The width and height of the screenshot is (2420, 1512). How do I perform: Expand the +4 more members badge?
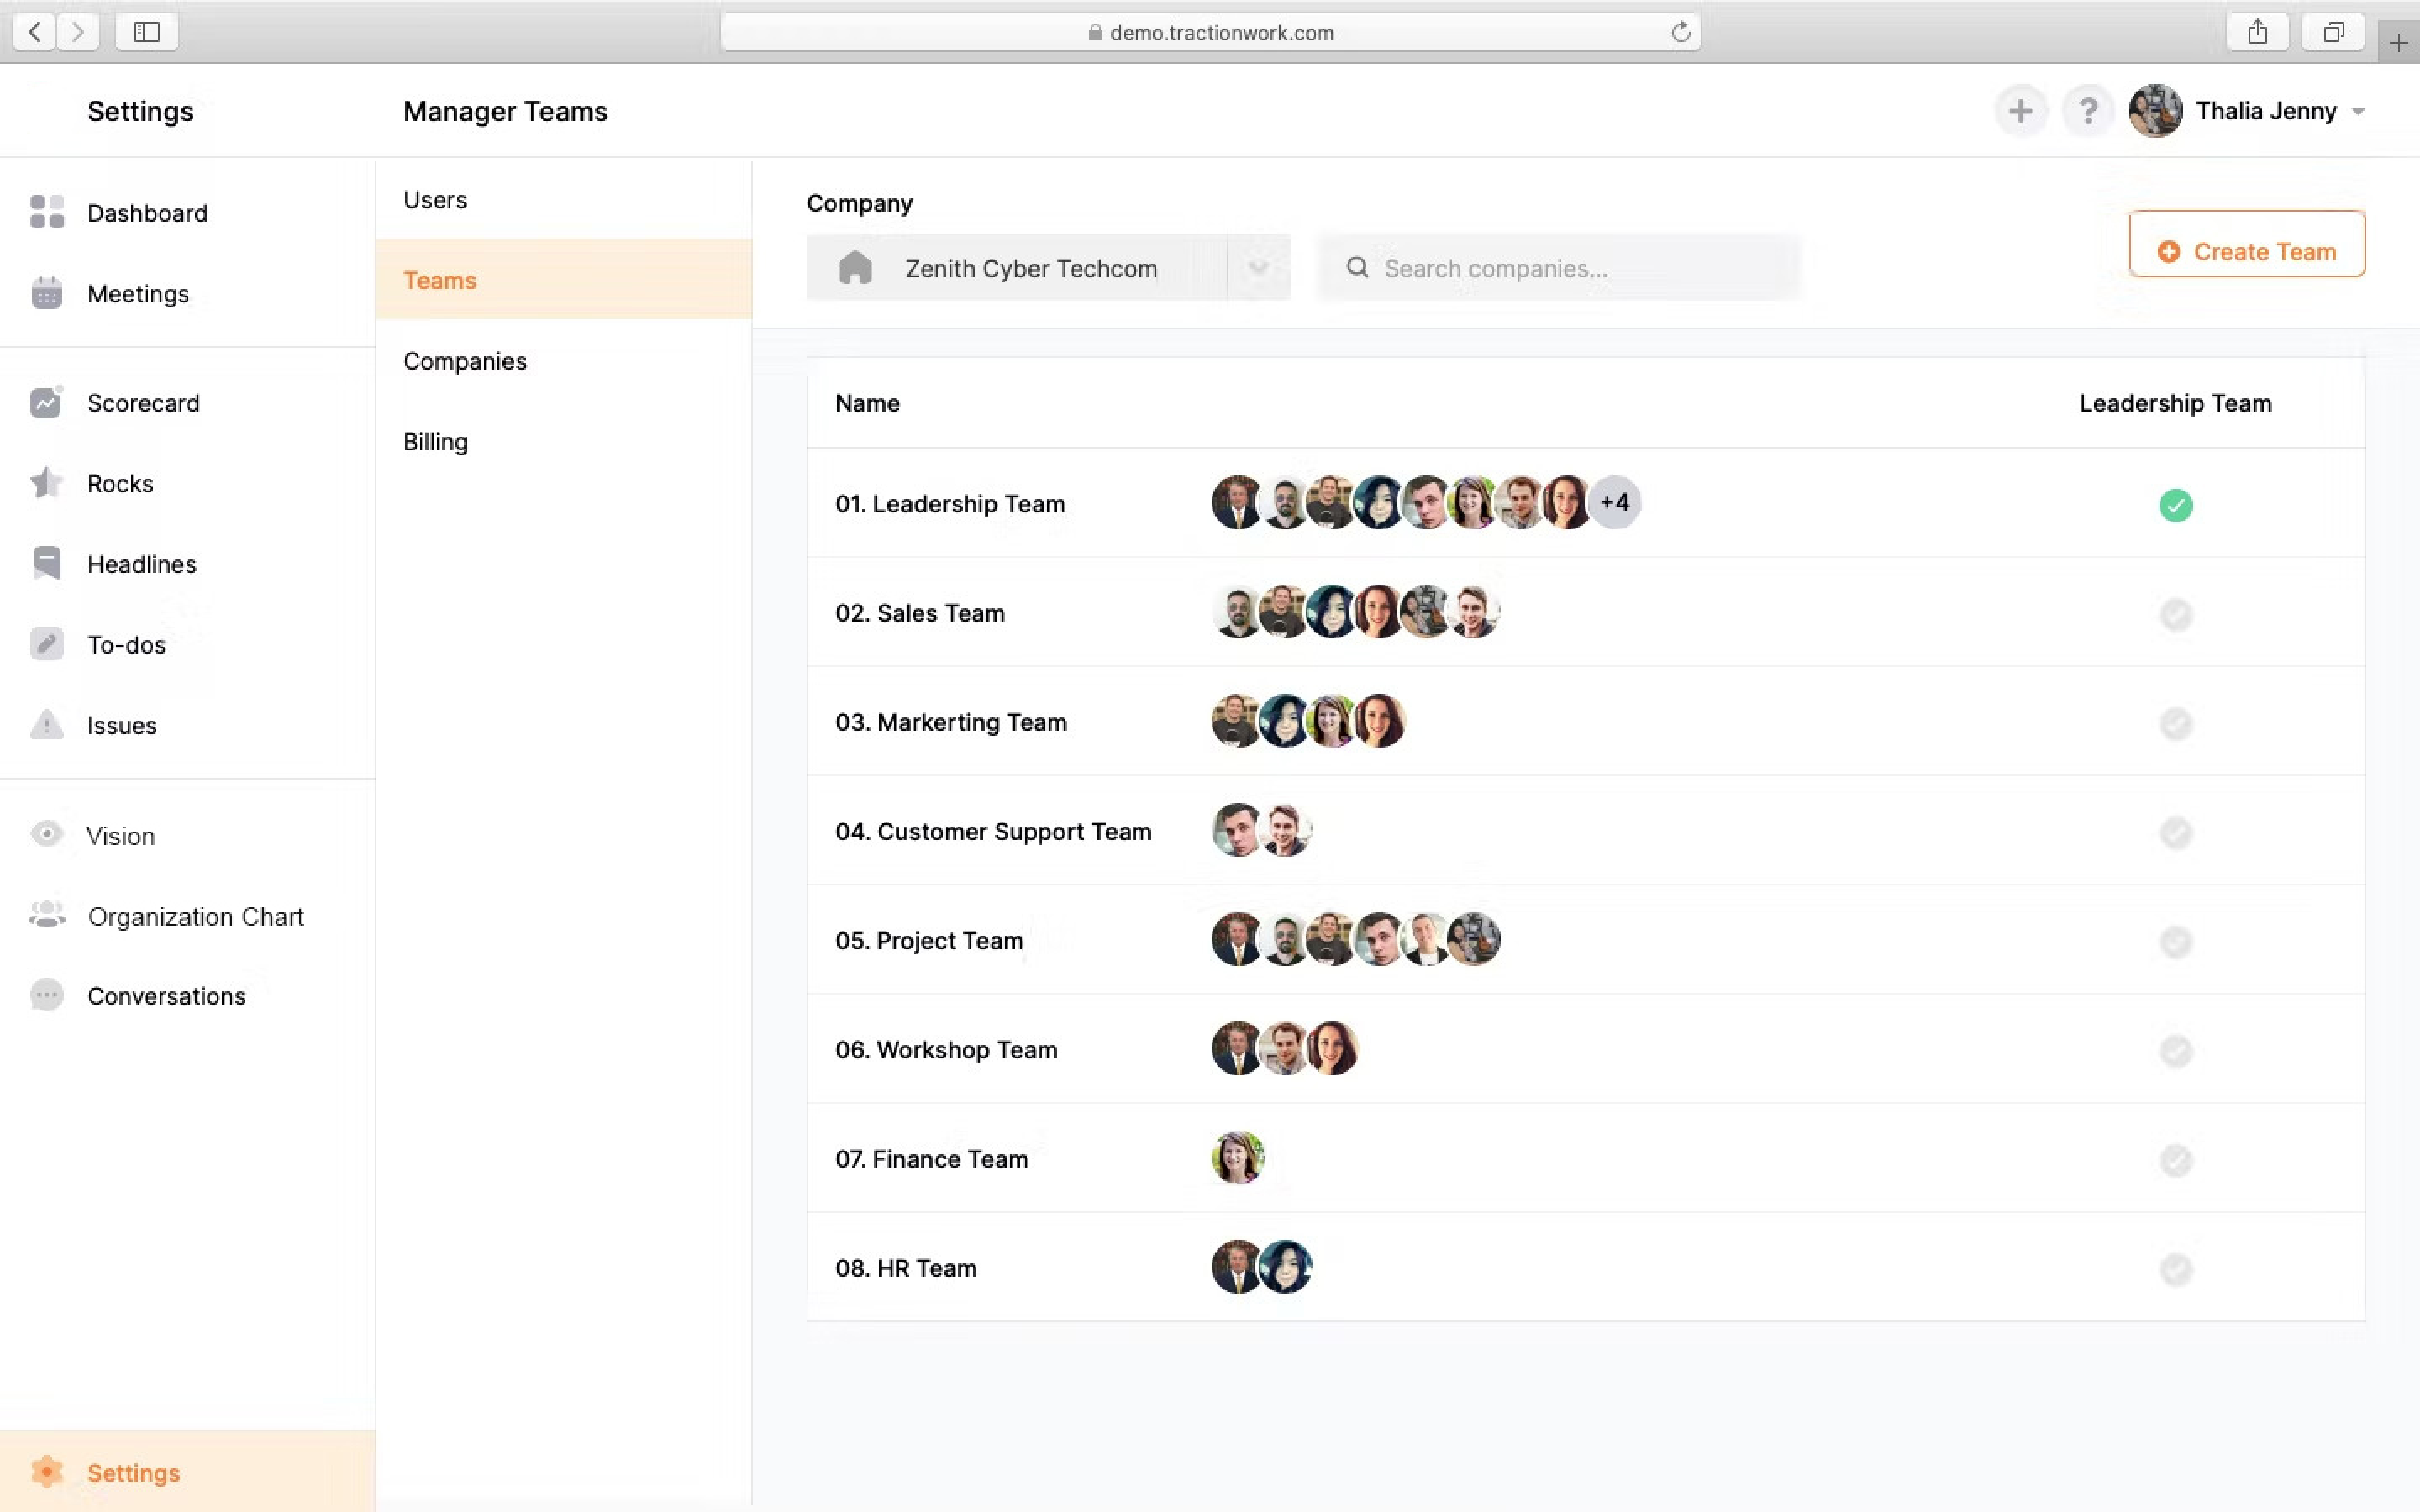tap(1614, 503)
